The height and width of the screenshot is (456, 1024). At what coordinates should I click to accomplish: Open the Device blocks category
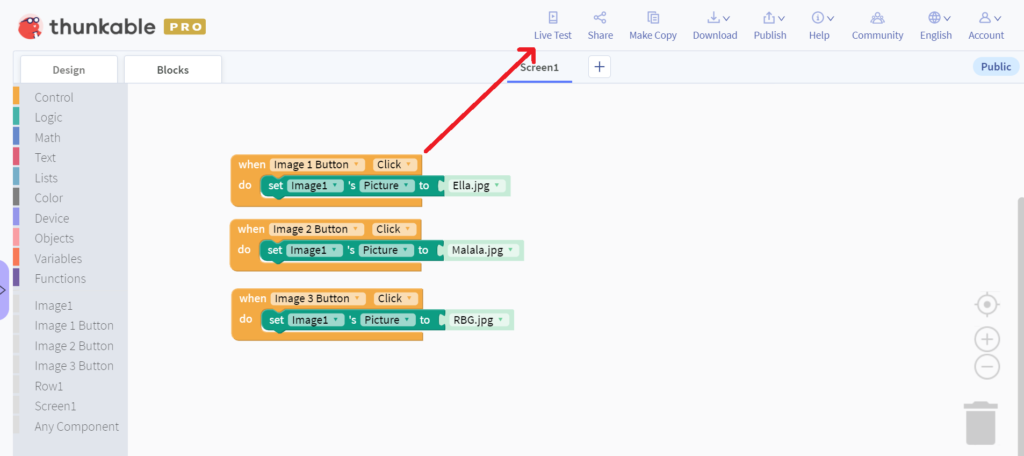tap(52, 218)
